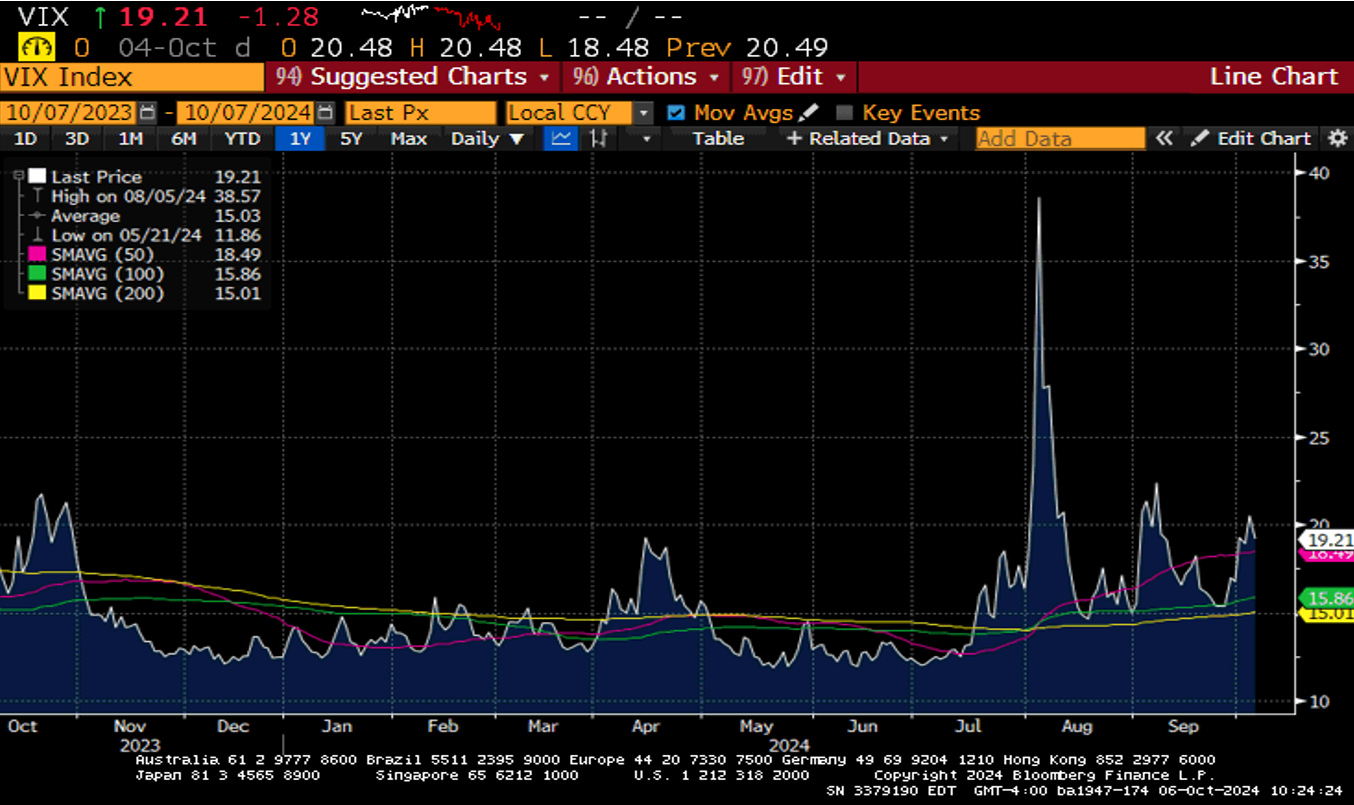Enable the Key Events checkbox
This screenshot has height=805, width=1354.
point(845,113)
